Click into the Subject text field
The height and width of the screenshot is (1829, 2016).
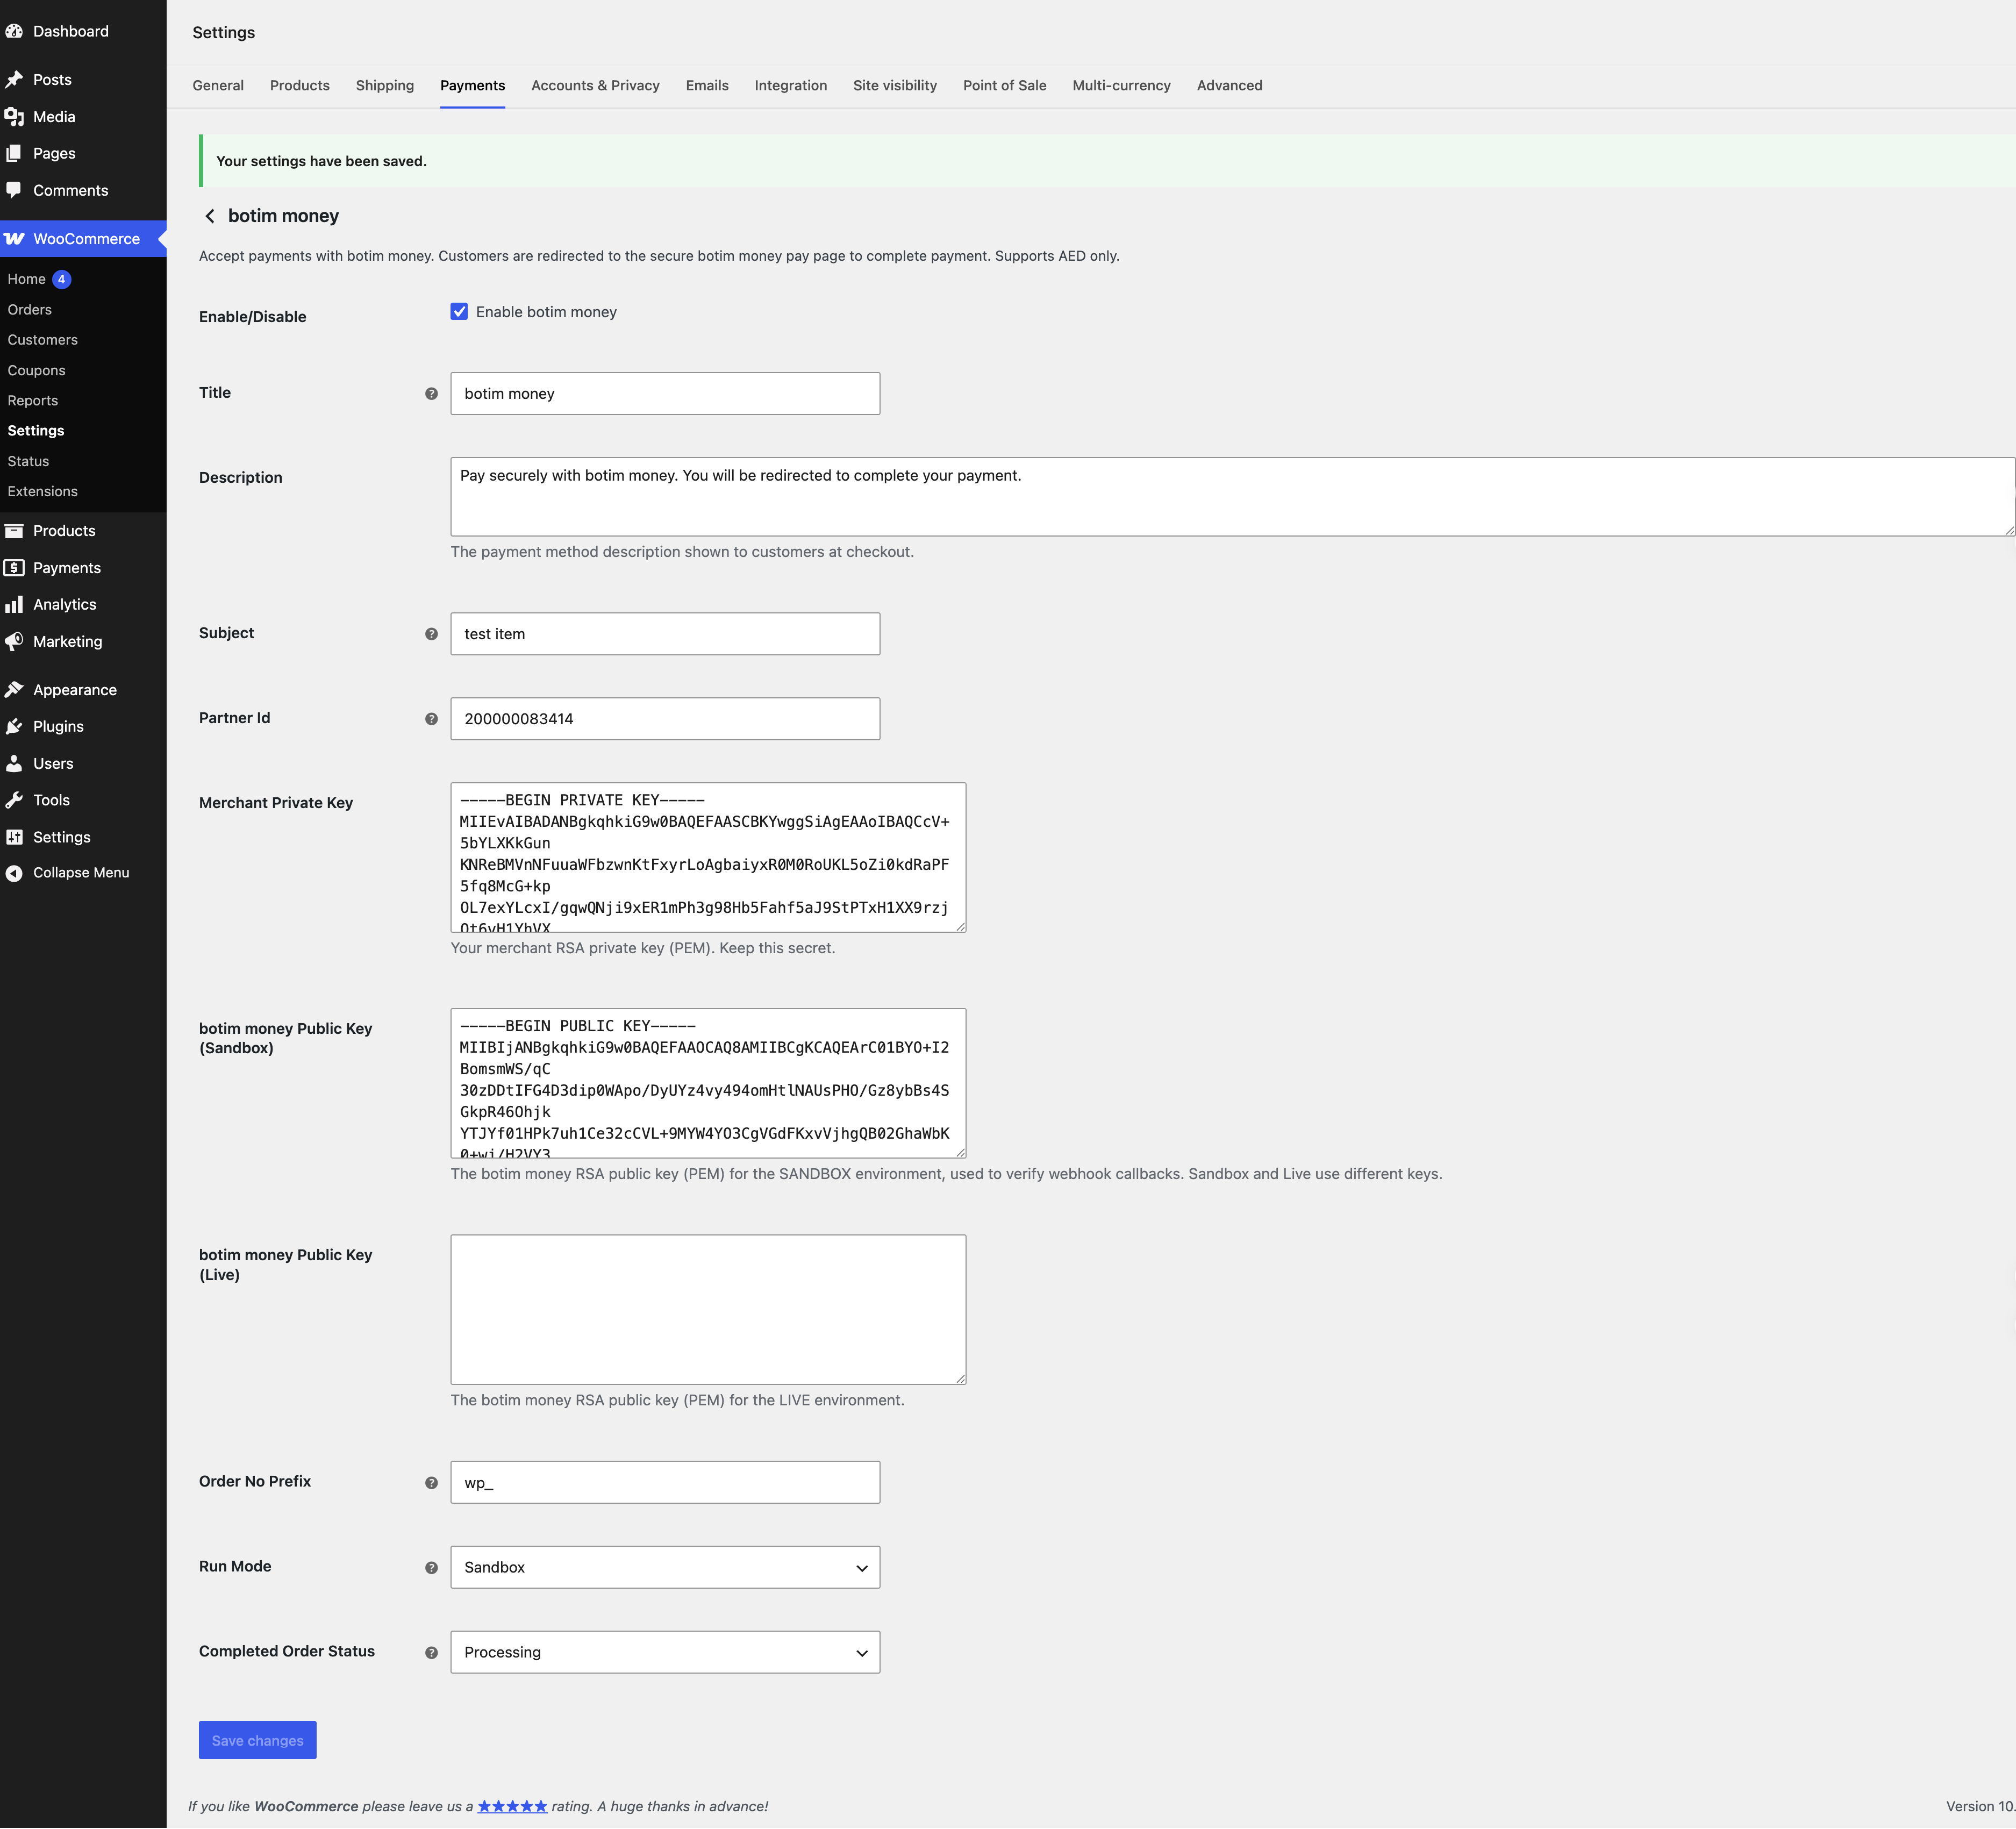click(x=665, y=634)
